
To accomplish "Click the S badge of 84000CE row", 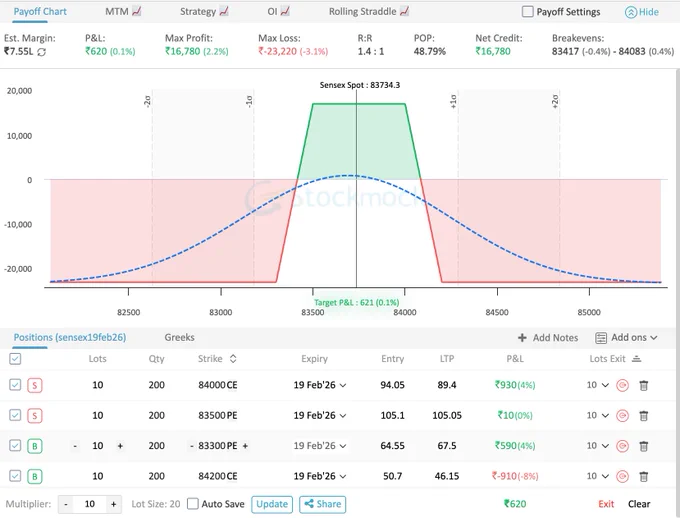I will [35, 385].
